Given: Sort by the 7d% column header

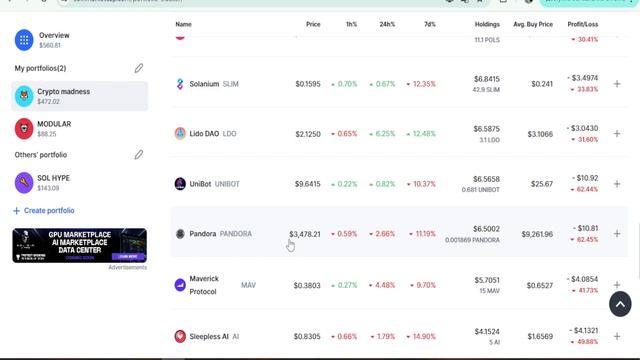Looking at the screenshot, I should 430,24.
